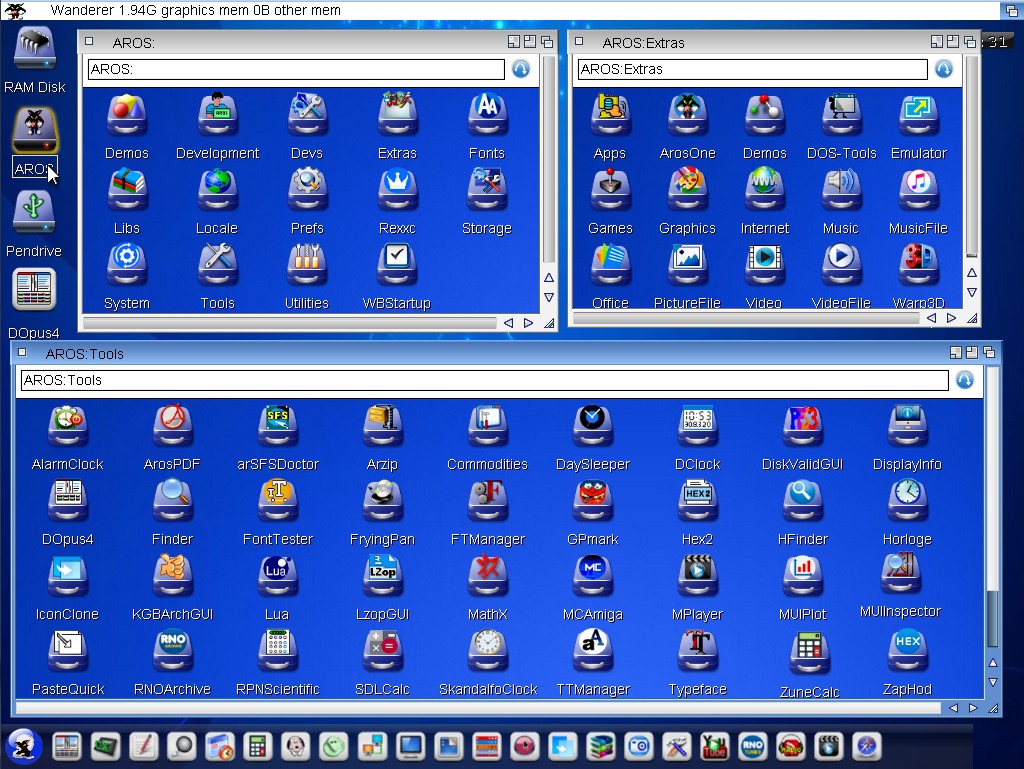Viewport: 1024px width, 769px height.
Task: Click the down scroll arrow in AROS window
Action: [548, 297]
